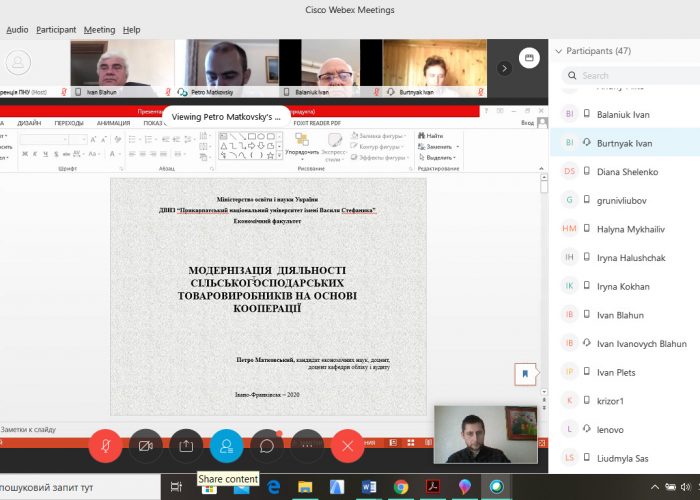This screenshot has width=700, height=500.
Task: Click the blue bookmark icon on the slide edge
Action: pos(523,374)
